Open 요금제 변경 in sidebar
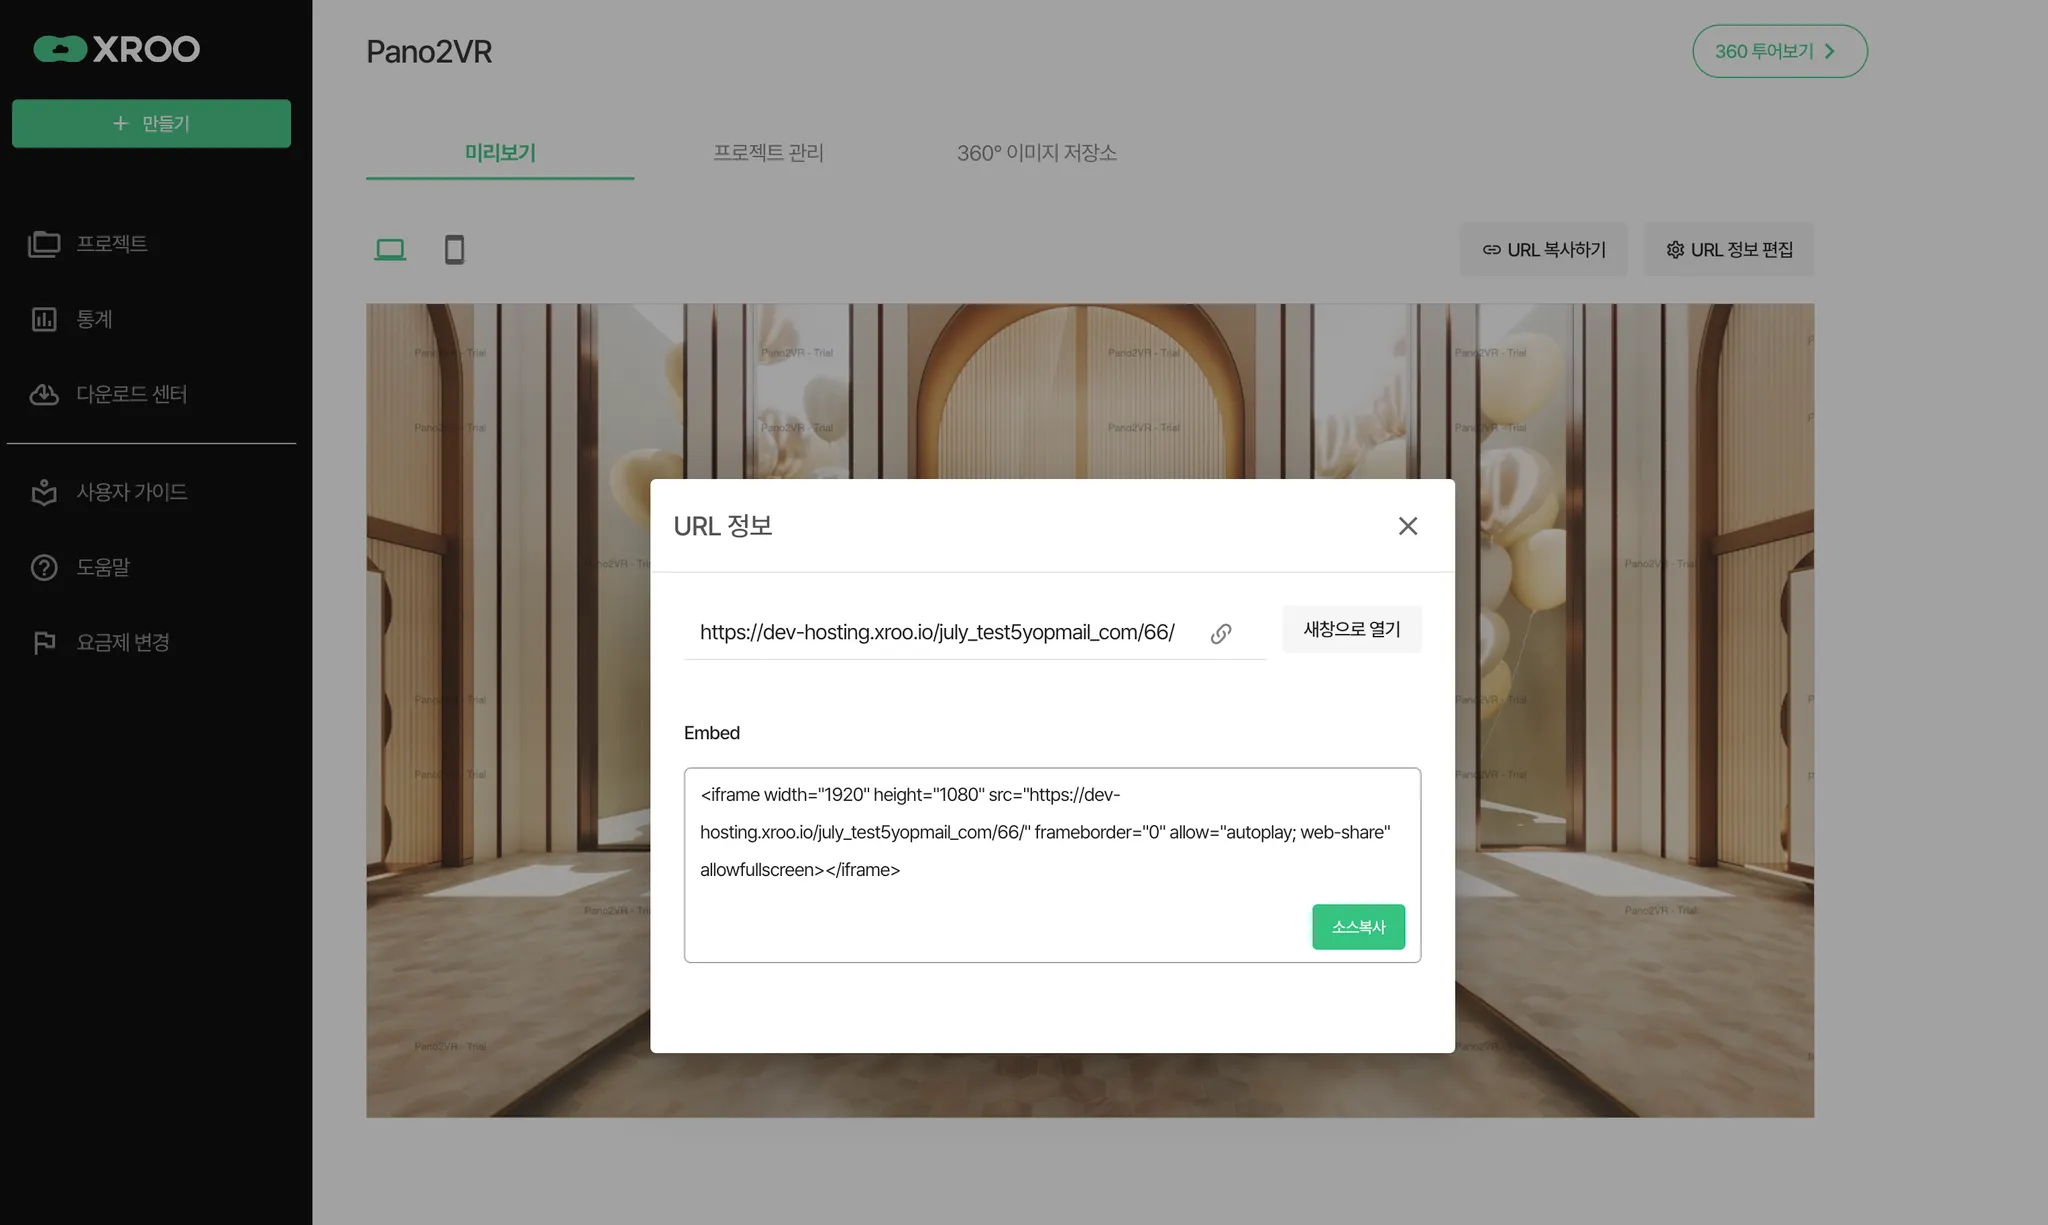Image resolution: width=2048 pixels, height=1225 pixels. point(122,642)
